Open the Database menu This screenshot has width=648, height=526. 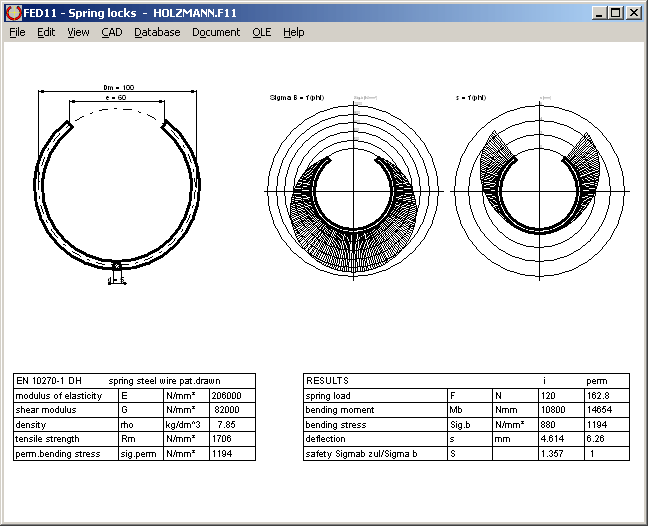[x=157, y=32]
